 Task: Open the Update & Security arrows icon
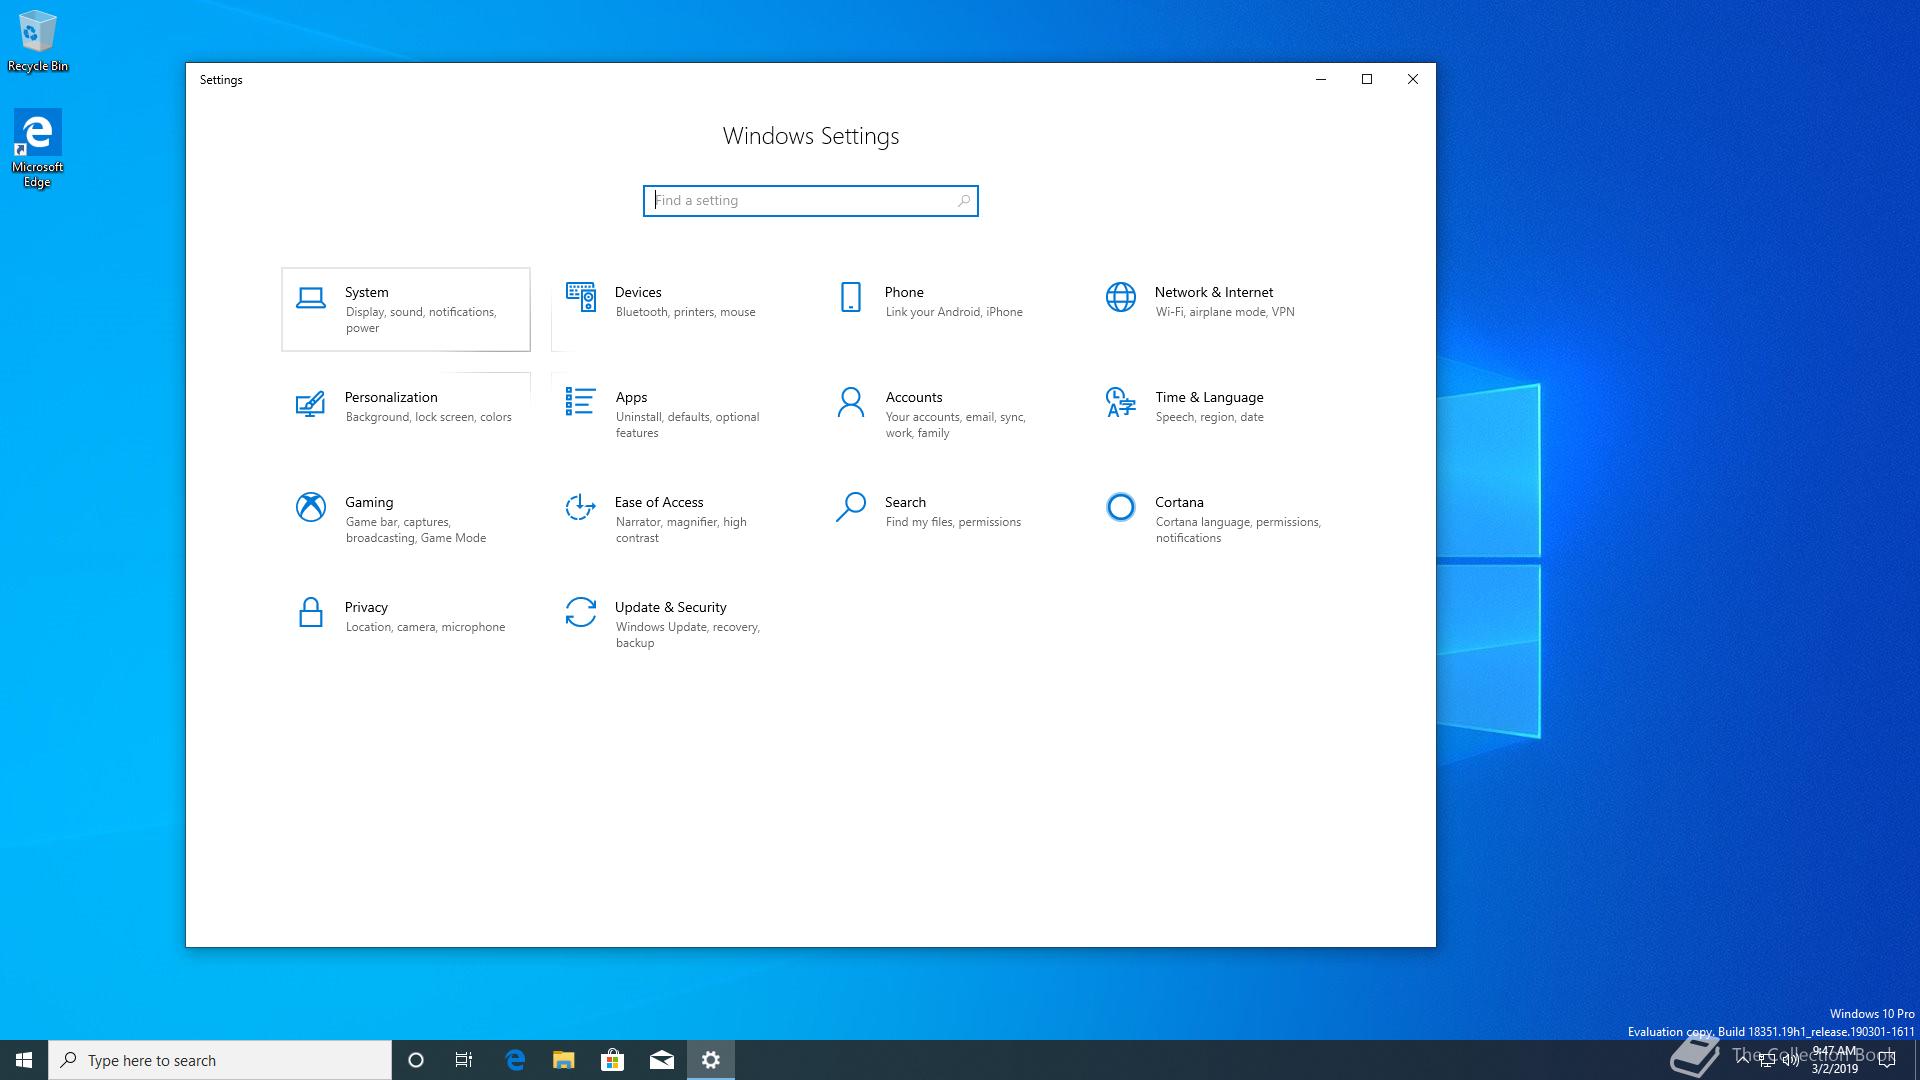(x=581, y=612)
